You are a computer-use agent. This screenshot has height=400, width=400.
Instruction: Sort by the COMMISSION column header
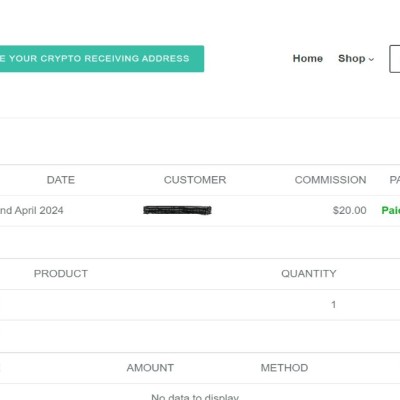(330, 180)
